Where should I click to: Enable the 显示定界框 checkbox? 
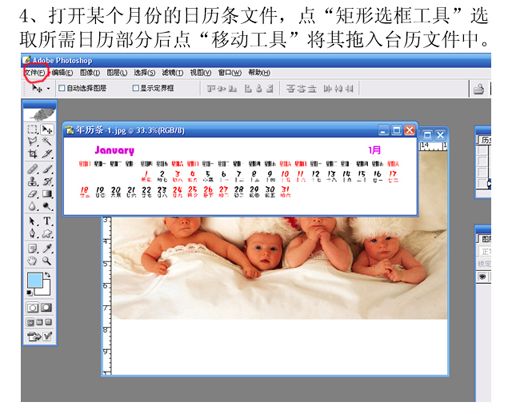[136, 88]
